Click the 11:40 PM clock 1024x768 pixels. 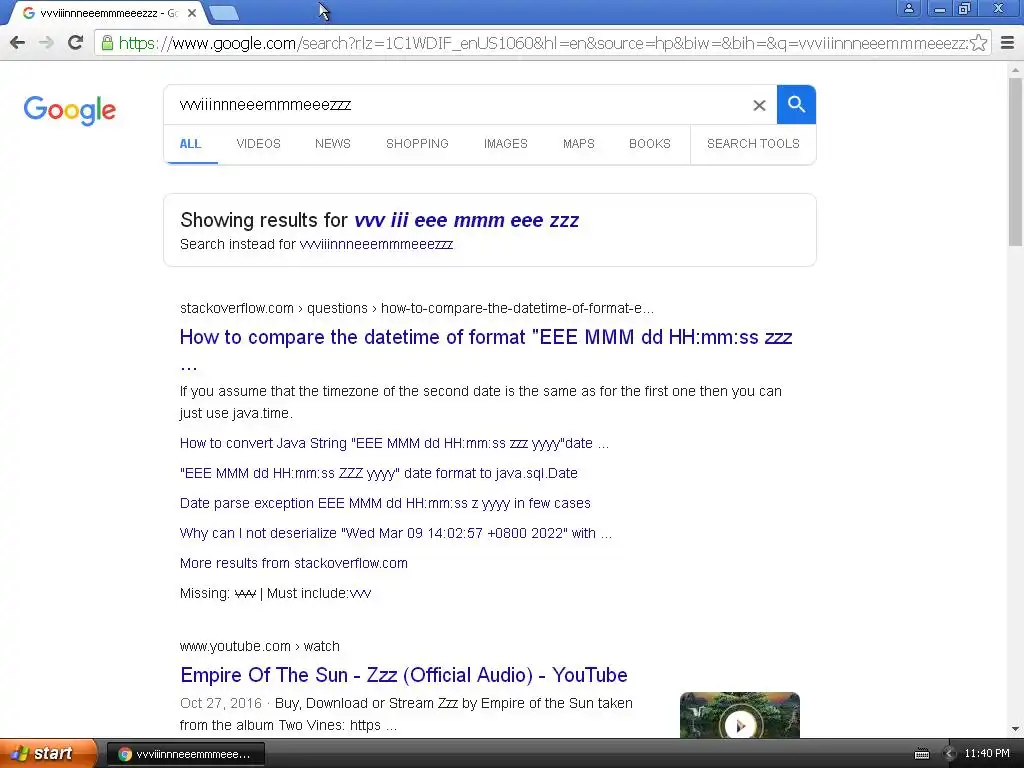pyautogui.click(x=987, y=754)
